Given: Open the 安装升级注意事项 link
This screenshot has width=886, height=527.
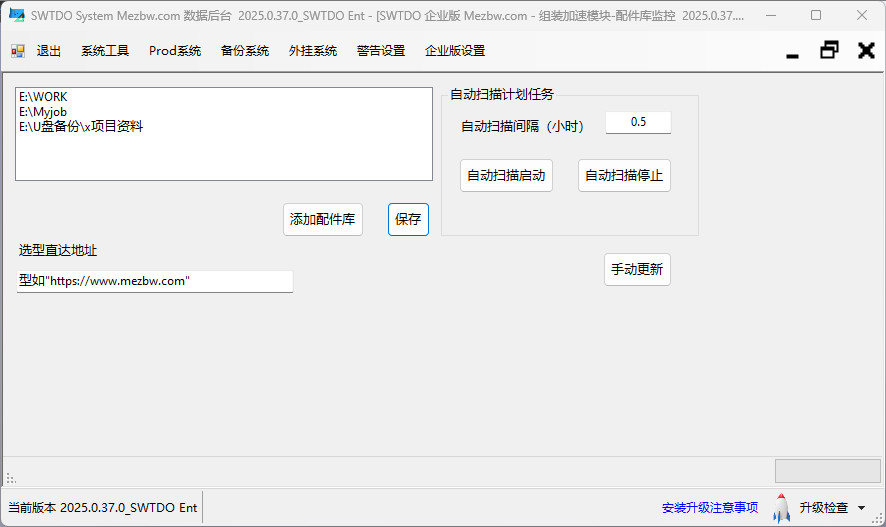Looking at the screenshot, I should tap(710, 508).
